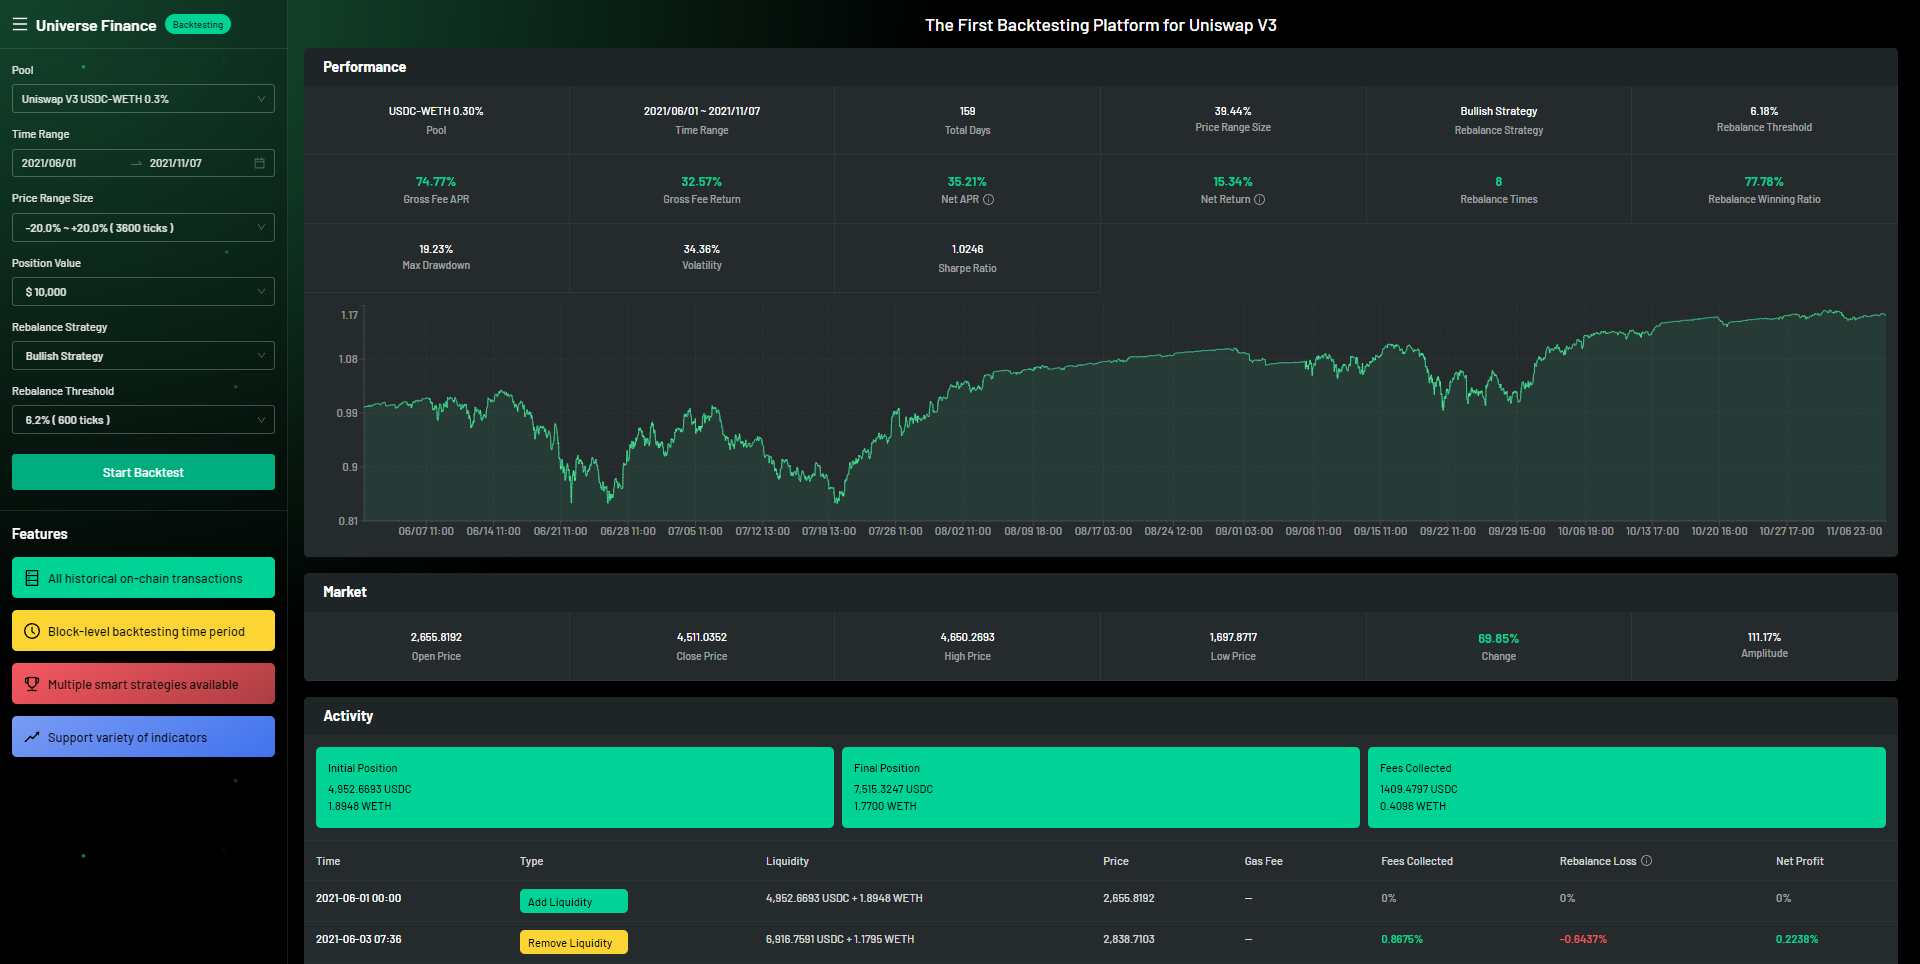Click the Liquidity column header
This screenshot has width=1920, height=964.
pyautogui.click(x=787, y=861)
